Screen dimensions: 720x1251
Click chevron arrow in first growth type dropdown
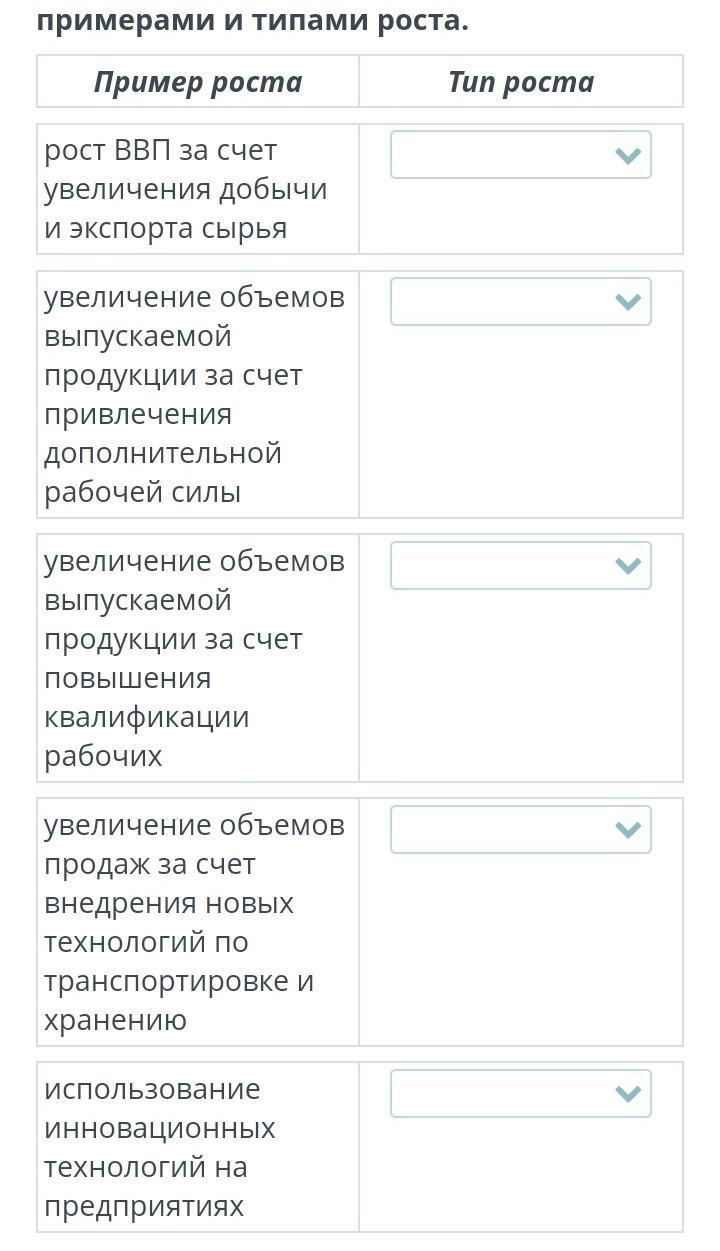[x=628, y=156]
